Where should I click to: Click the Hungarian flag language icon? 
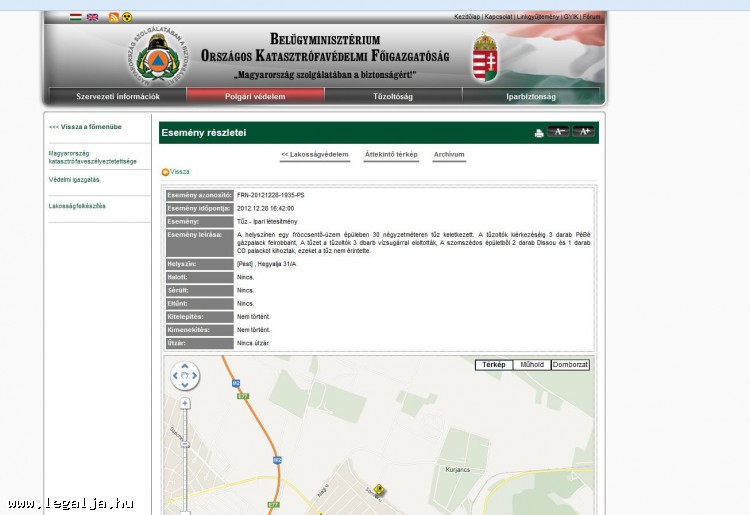[75, 17]
